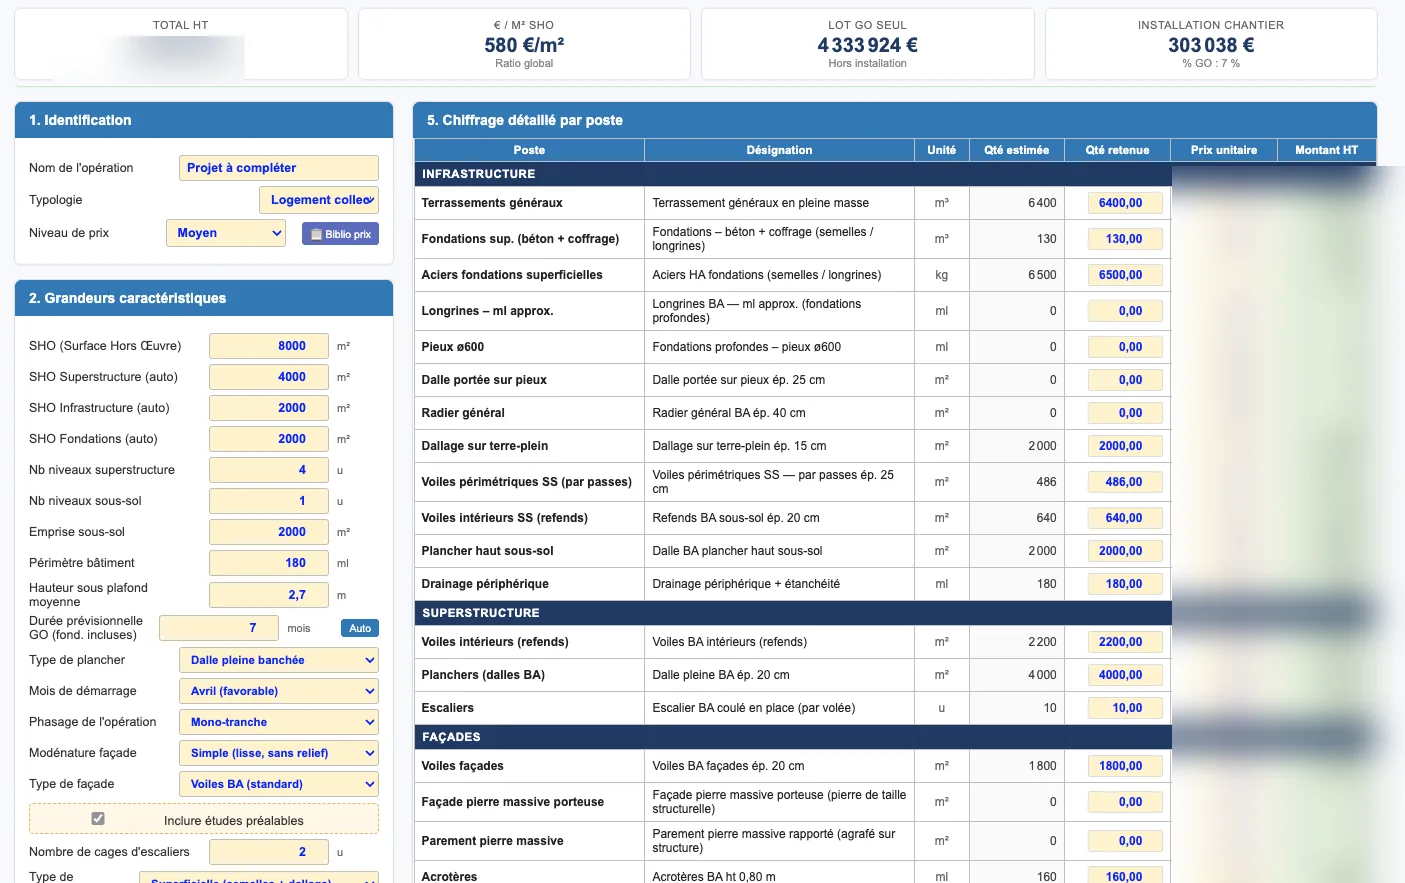Click the "2. Grandeurs caractéristiques" panel header
Screen dimensions: 1405x883
pos(204,298)
